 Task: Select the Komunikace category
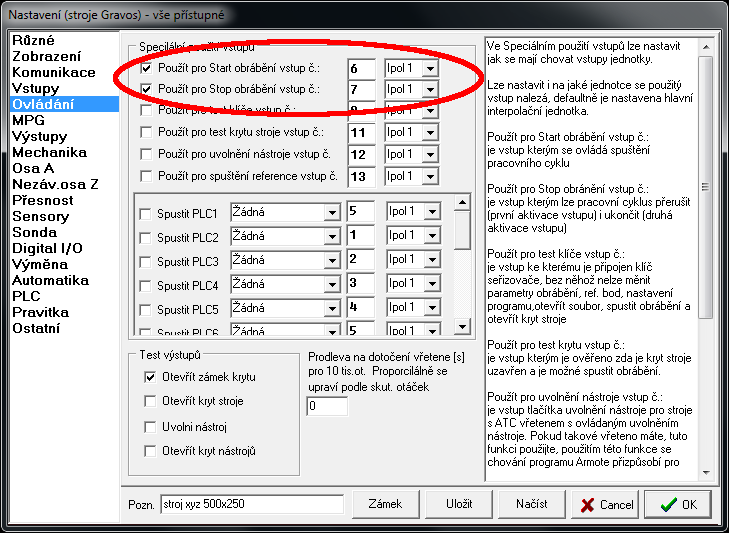tap(53, 72)
